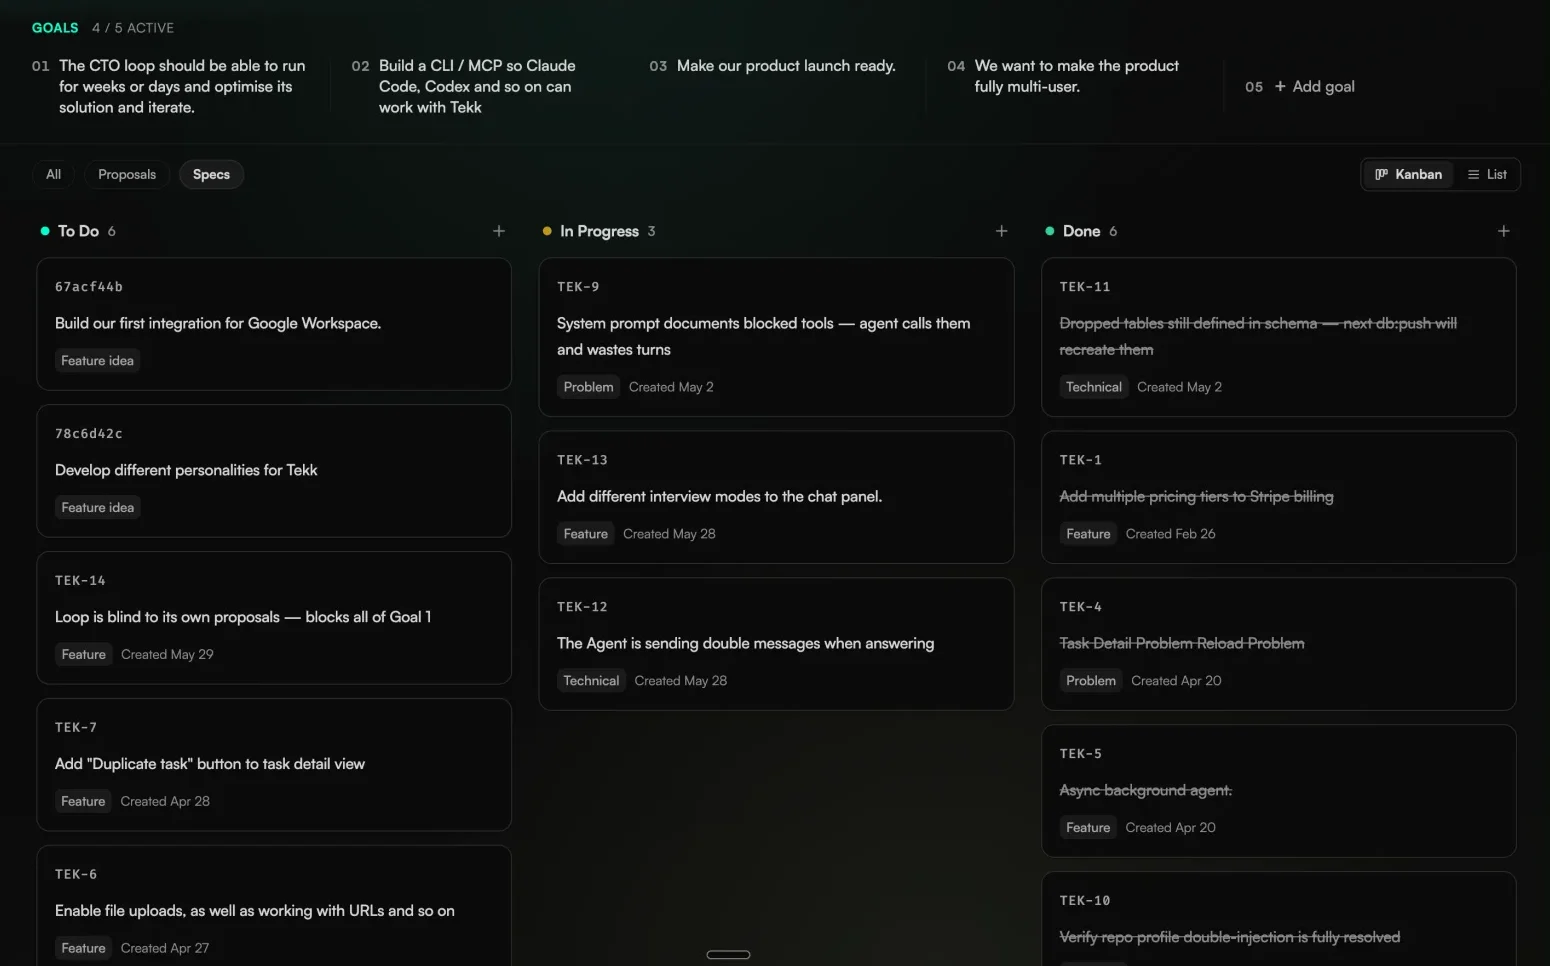
Task: Open TEK-13 interview modes card
Action: pyautogui.click(x=776, y=497)
